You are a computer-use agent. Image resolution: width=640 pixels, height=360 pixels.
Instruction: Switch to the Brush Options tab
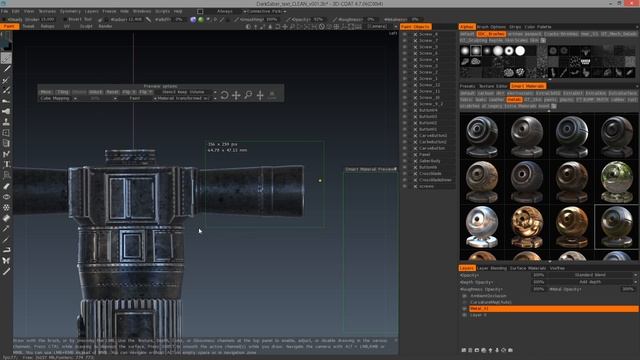[491, 27]
